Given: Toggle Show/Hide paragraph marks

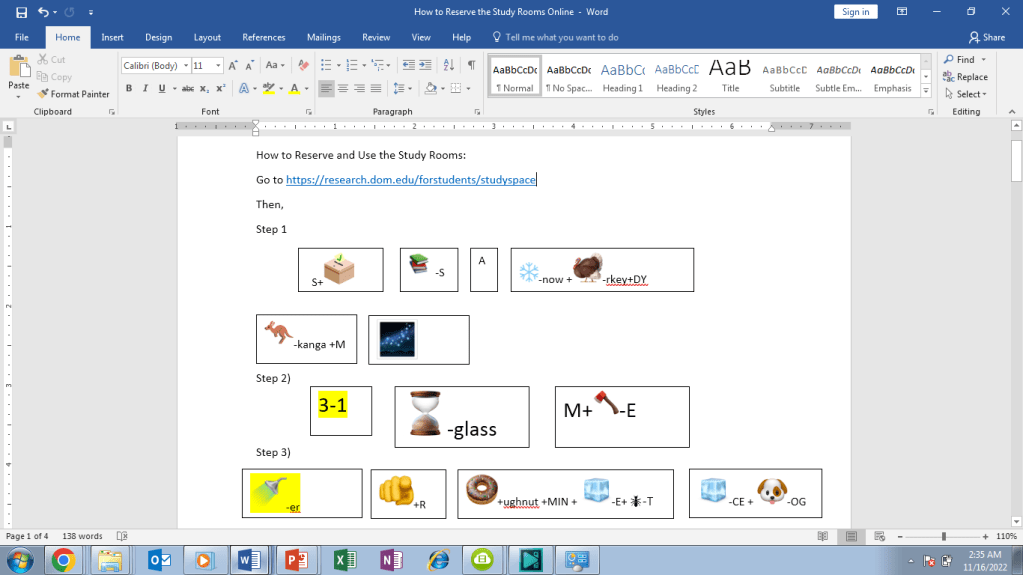Looking at the screenshot, I should click(x=471, y=66).
